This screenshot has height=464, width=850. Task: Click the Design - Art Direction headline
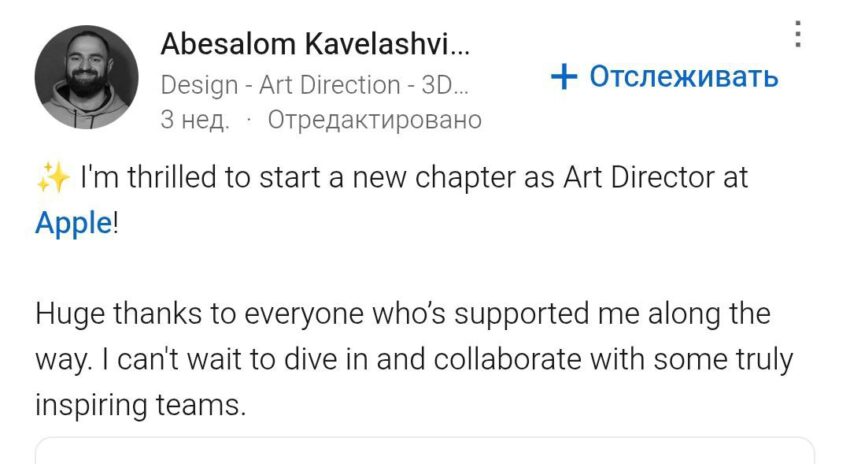[314, 85]
